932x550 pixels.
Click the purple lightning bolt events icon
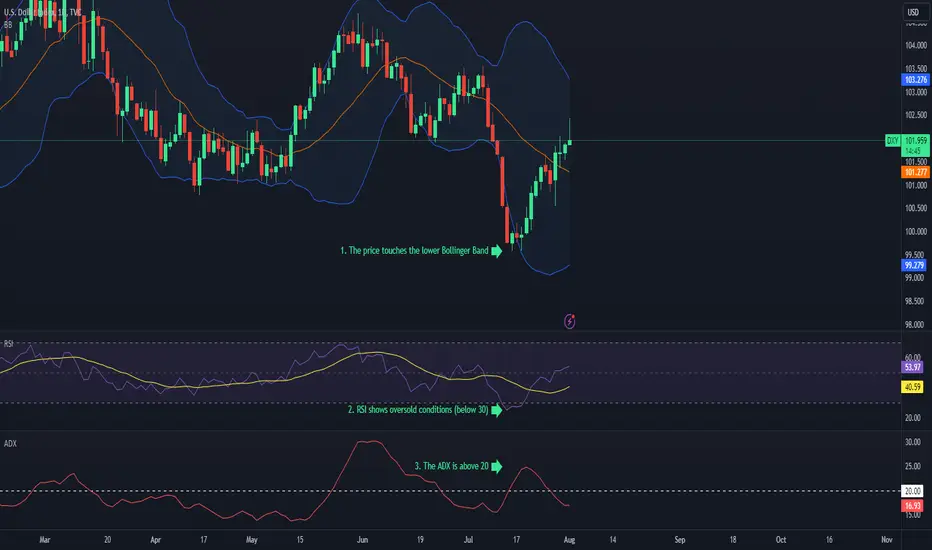point(569,322)
